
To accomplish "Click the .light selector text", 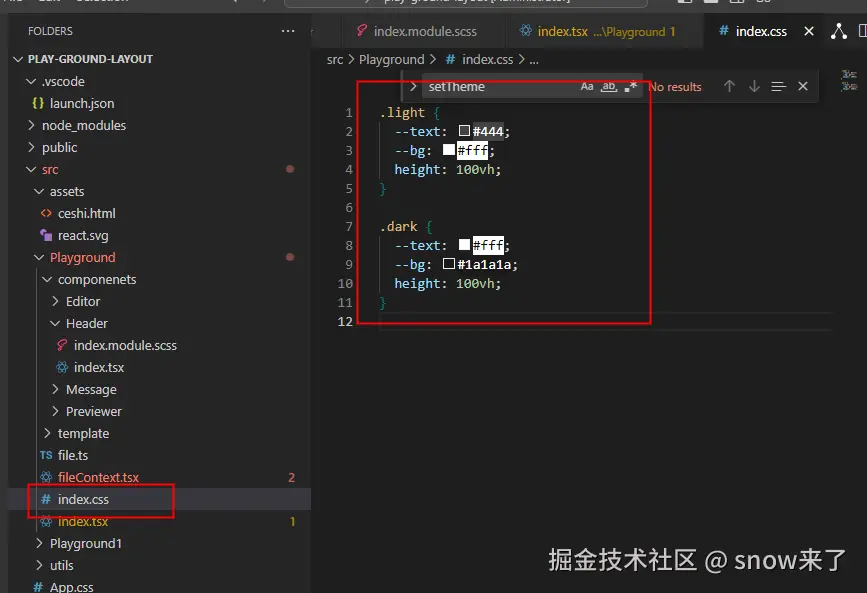I will [402, 113].
